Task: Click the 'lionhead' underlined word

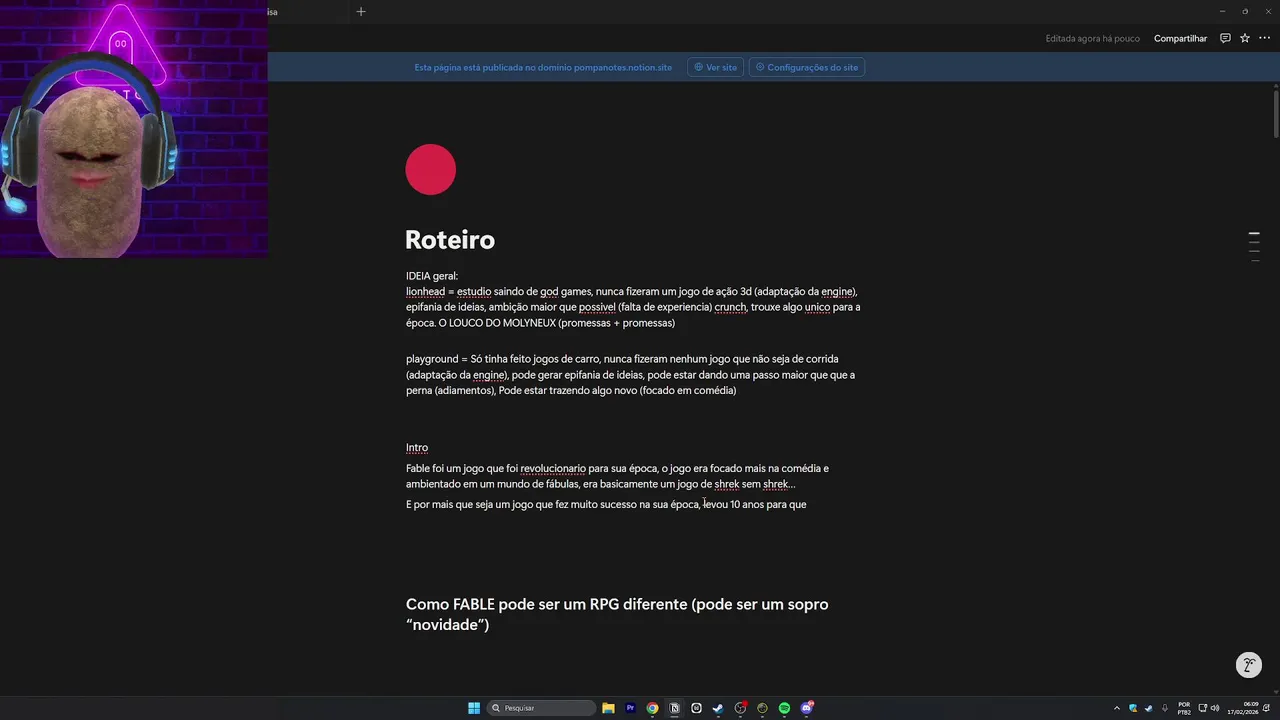Action: pos(425,292)
